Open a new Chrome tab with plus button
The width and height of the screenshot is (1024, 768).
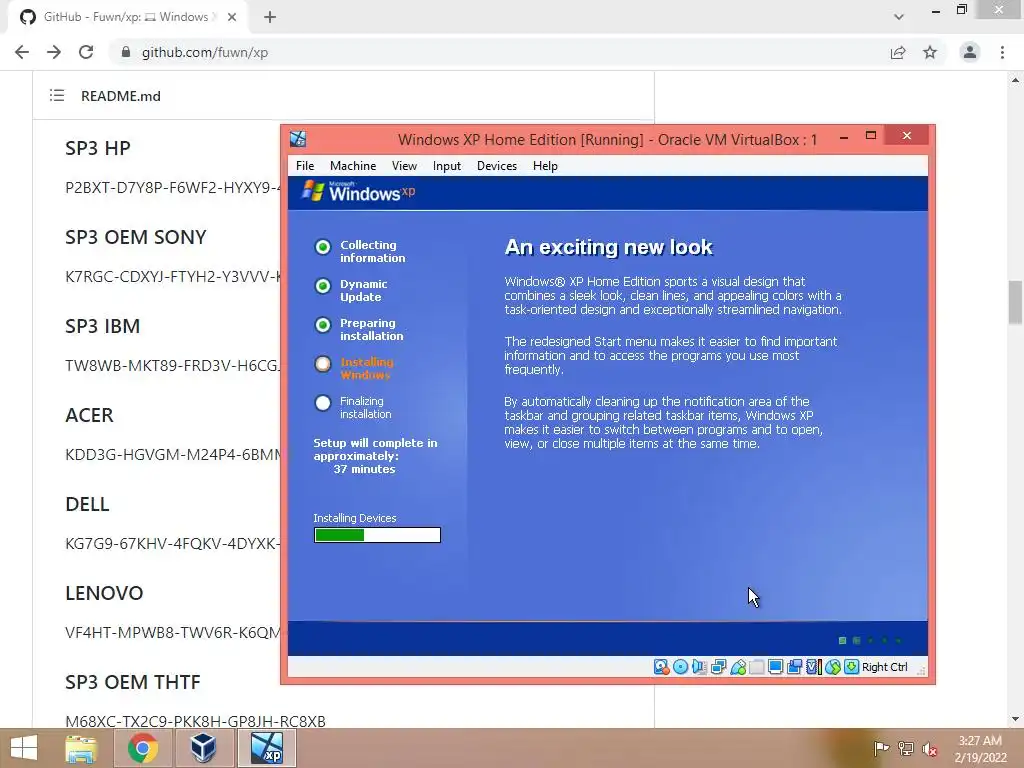coord(270,17)
